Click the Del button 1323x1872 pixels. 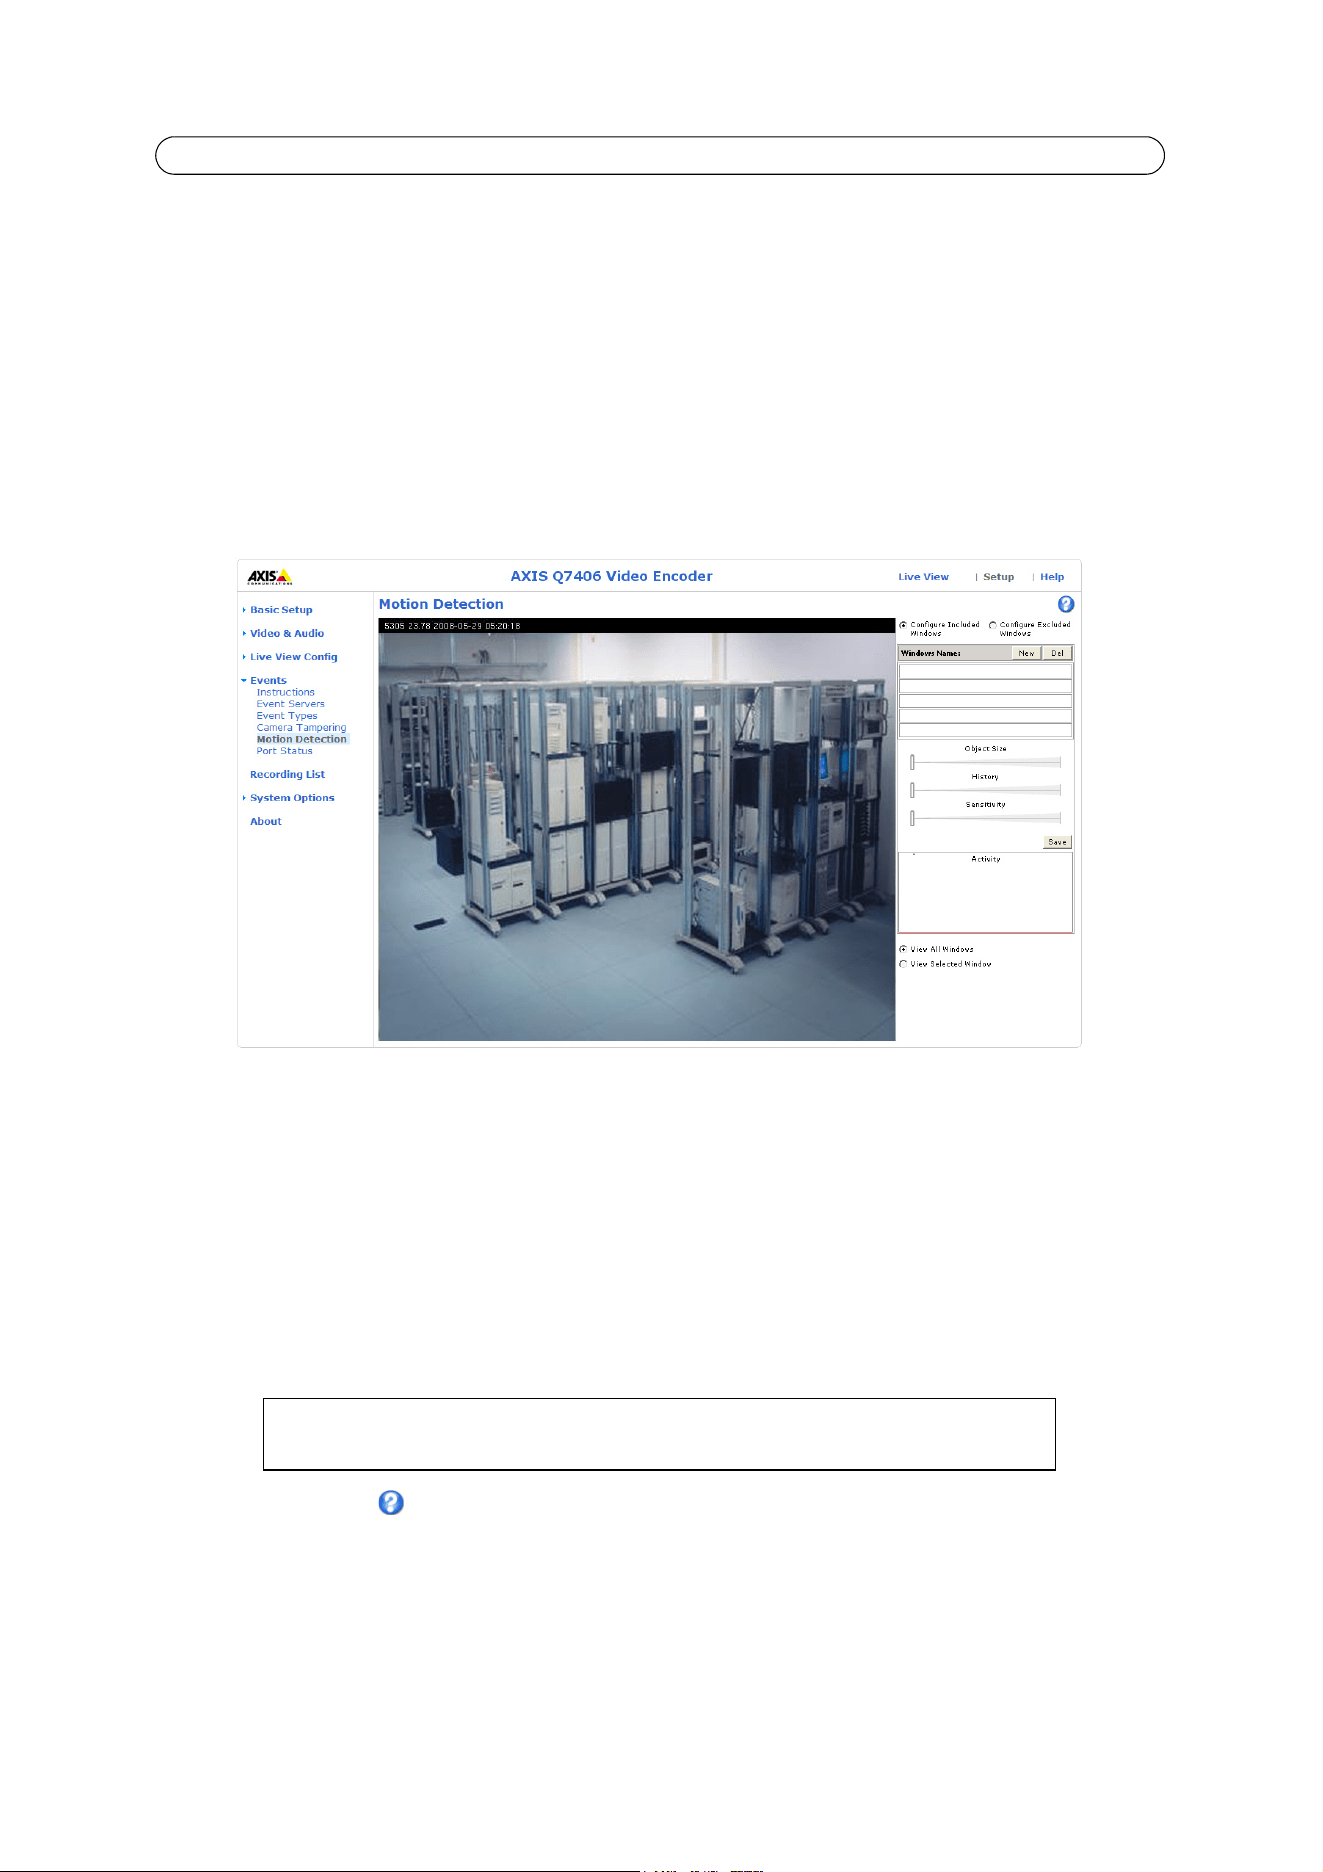(x=1057, y=653)
